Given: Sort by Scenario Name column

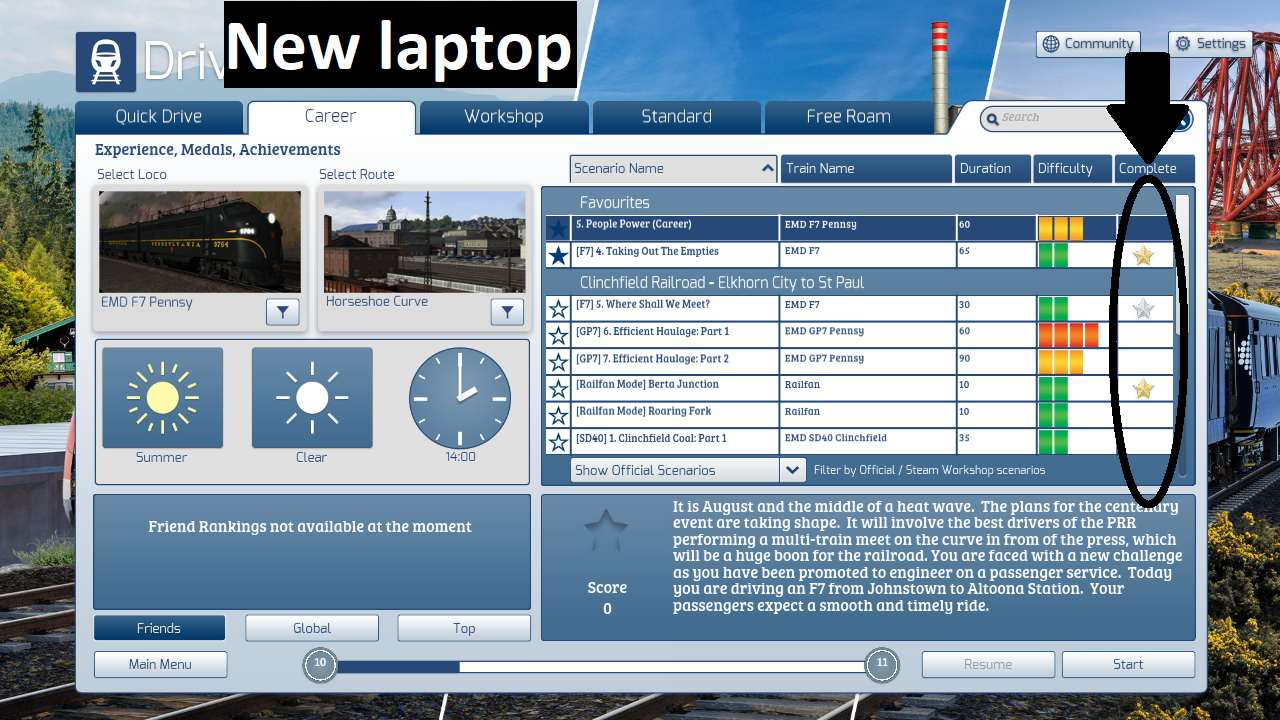Looking at the screenshot, I should tap(674, 168).
